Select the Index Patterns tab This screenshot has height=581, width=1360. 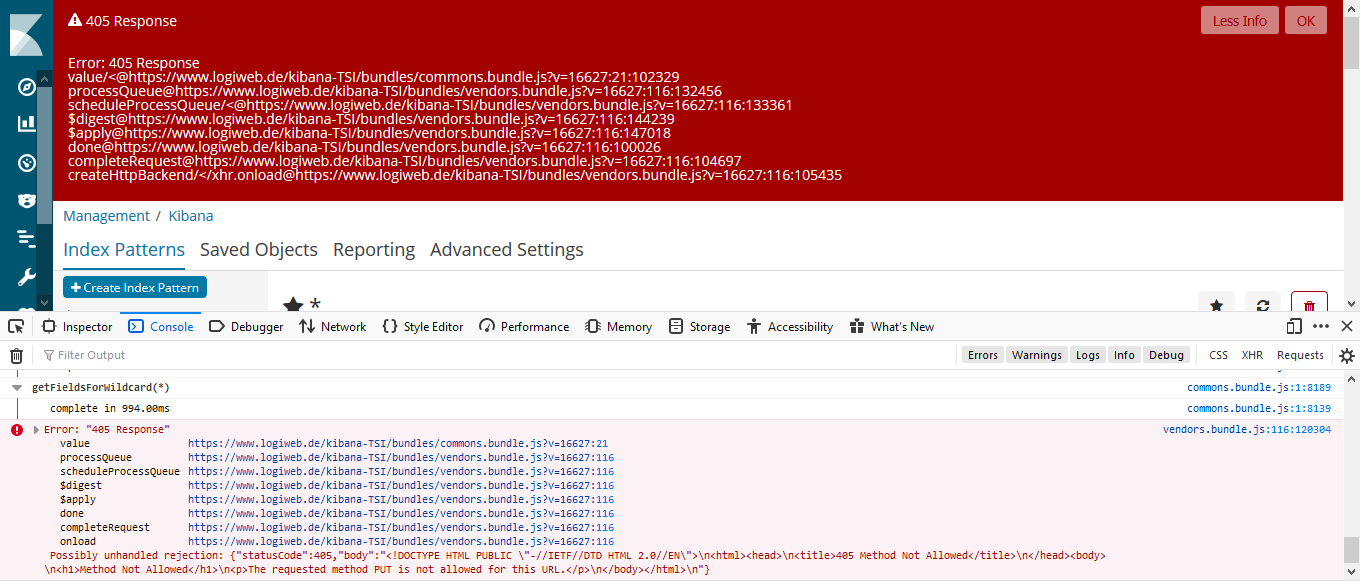click(x=124, y=250)
